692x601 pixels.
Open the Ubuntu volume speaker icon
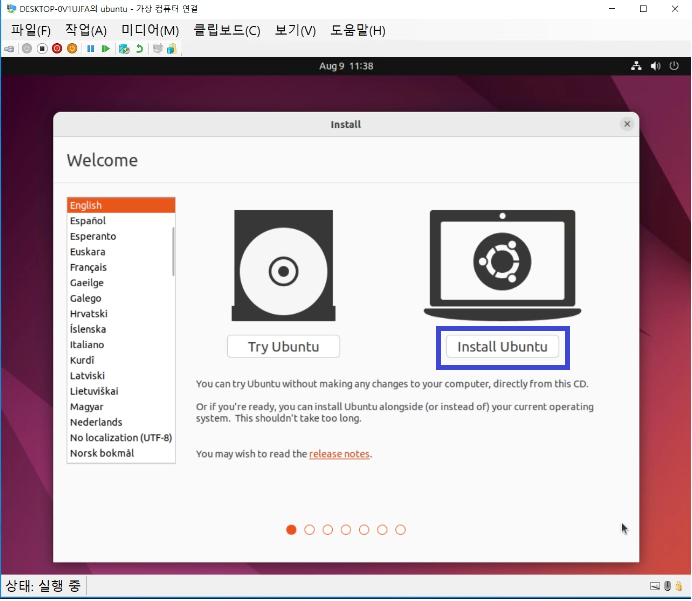[x=655, y=66]
